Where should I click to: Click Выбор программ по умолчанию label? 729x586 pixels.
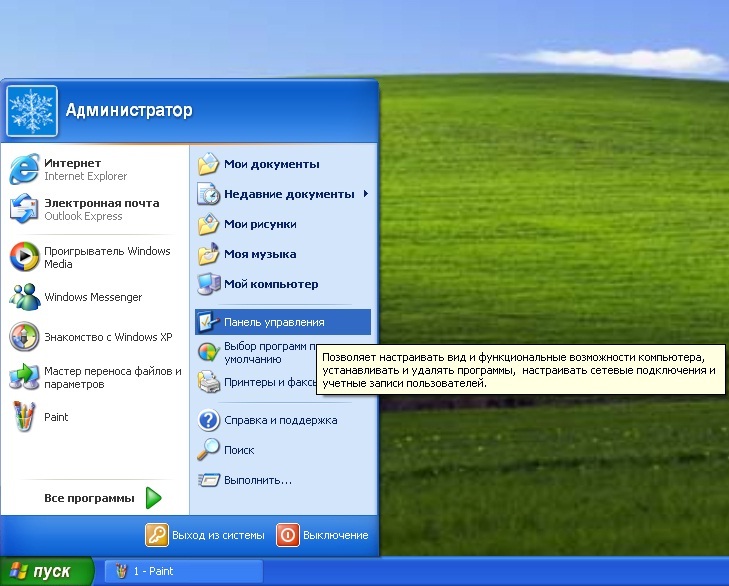(x=270, y=353)
